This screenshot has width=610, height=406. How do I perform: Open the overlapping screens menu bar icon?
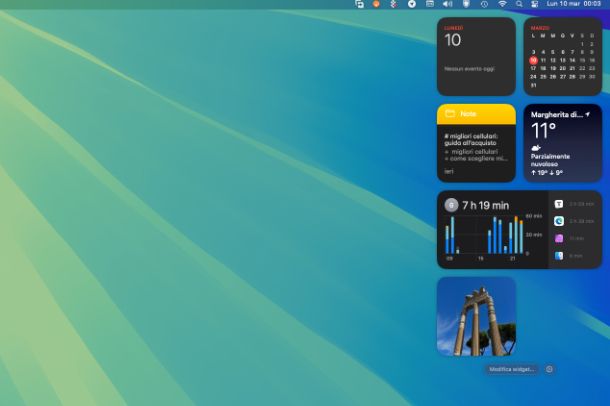pos(359,4)
